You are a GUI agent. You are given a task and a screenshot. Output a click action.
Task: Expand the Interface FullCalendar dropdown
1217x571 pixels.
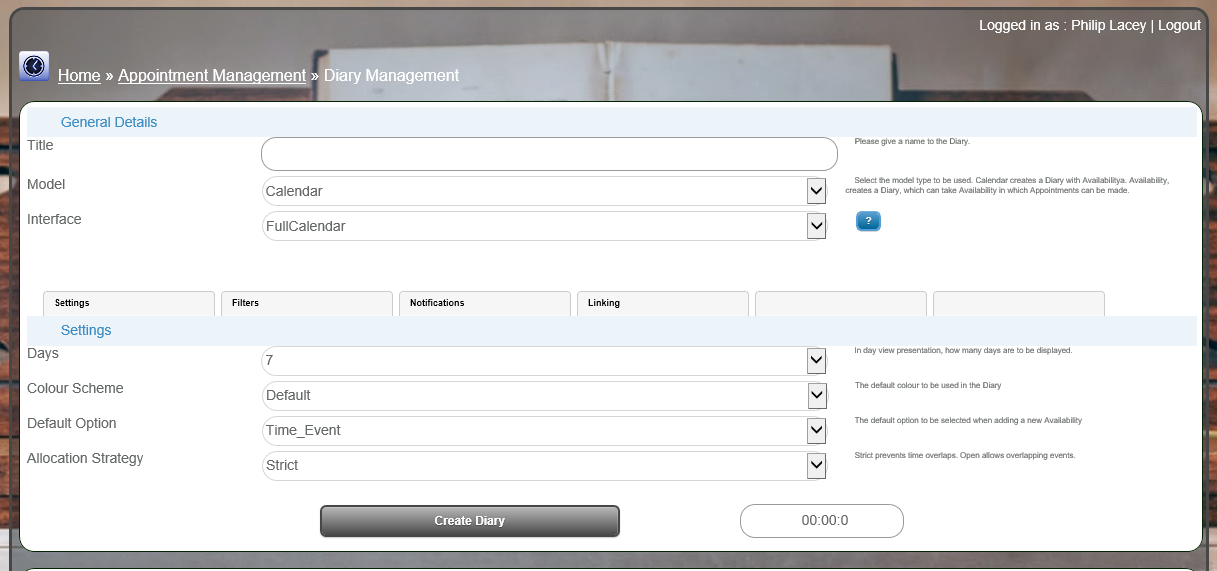point(544,226)
